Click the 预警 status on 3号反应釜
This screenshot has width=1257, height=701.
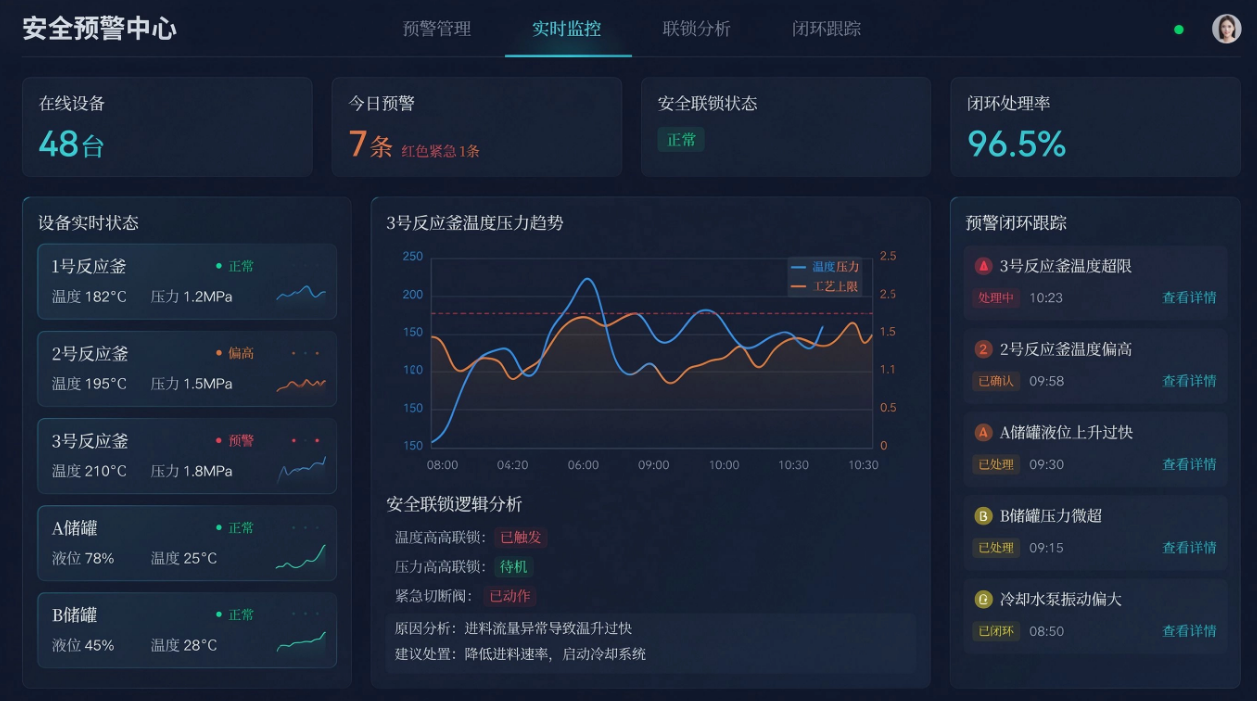coord(235,440)
